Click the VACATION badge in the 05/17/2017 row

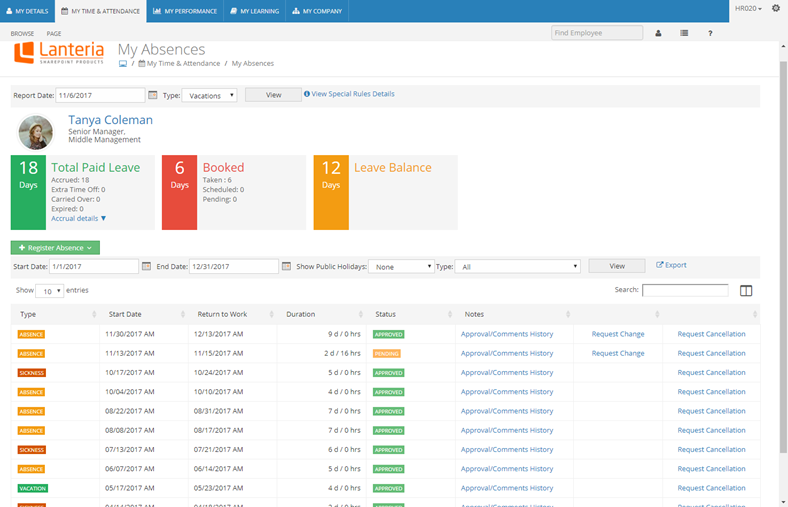(33, 488)
